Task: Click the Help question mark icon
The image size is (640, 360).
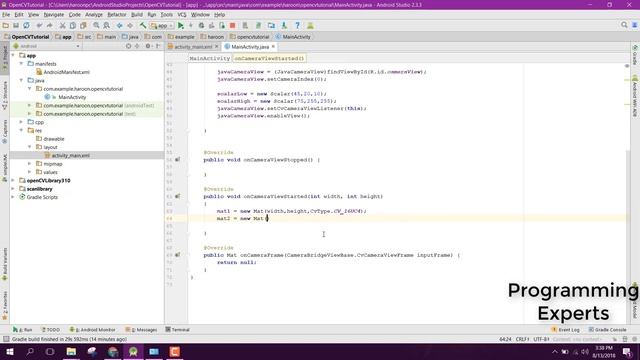Action: [297, 25]
